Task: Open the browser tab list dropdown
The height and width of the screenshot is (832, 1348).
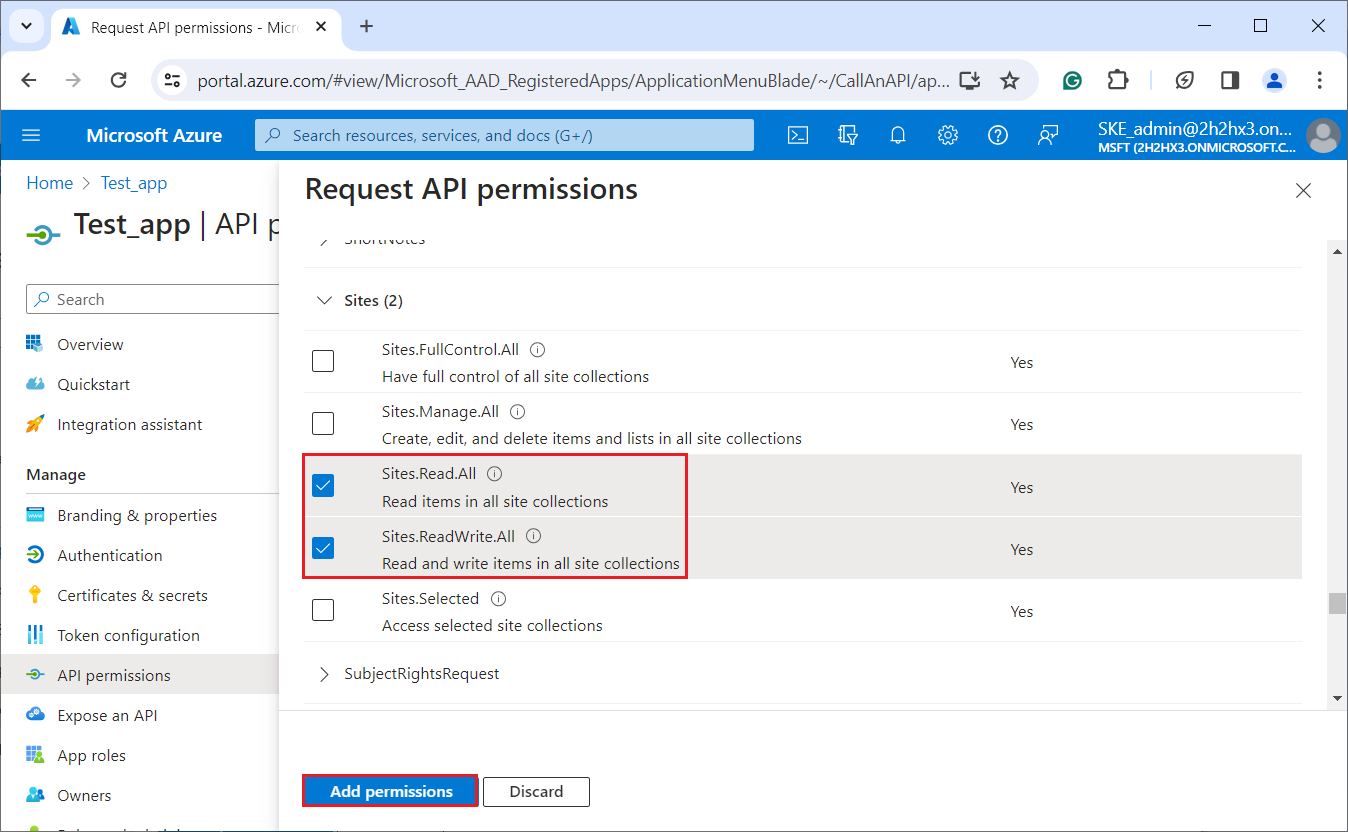Action: pos(26,27)
